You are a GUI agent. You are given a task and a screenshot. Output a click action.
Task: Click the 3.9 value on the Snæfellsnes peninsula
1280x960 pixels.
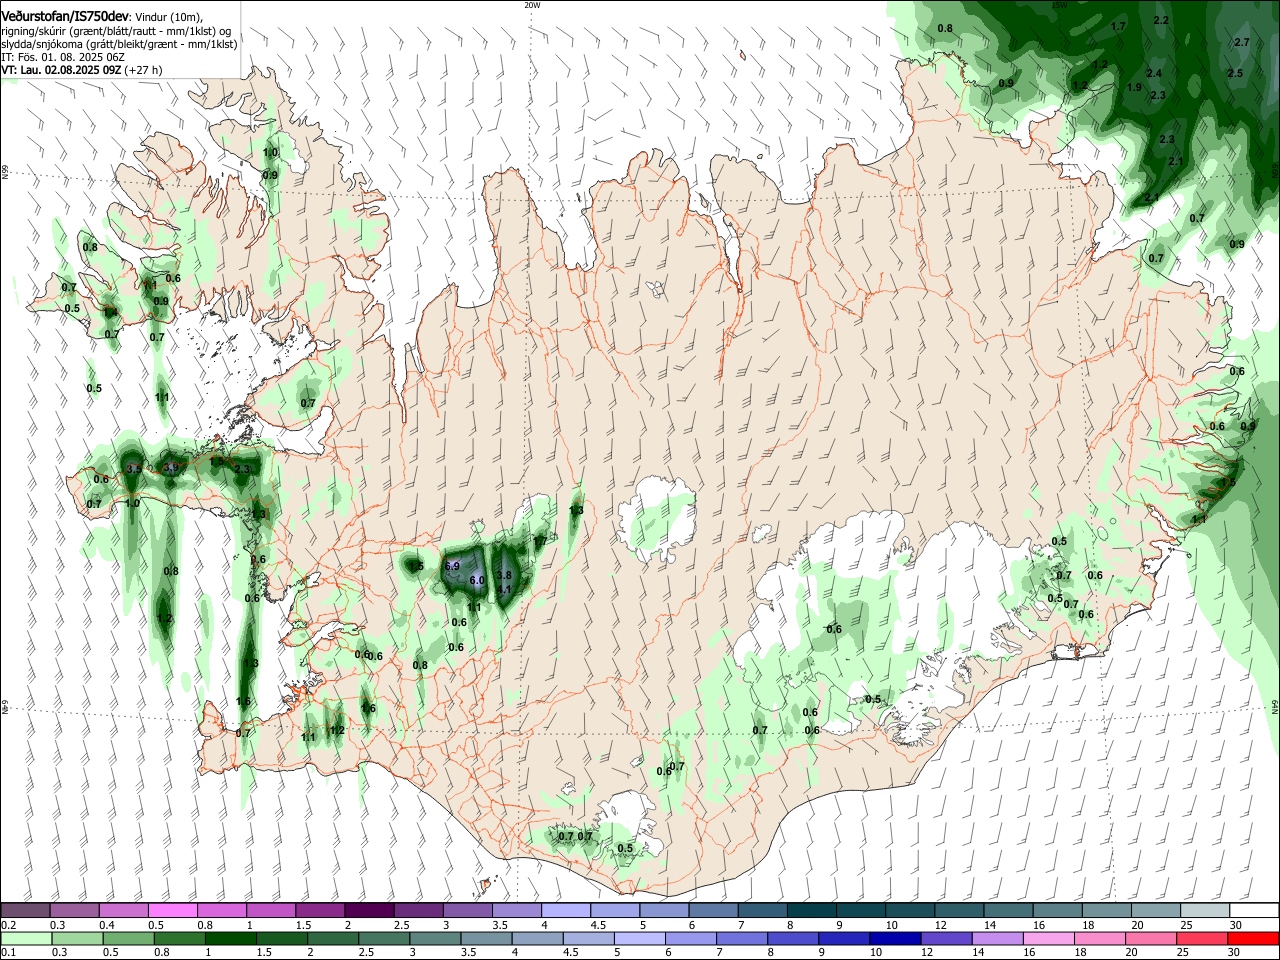click(x=171, y=468)
